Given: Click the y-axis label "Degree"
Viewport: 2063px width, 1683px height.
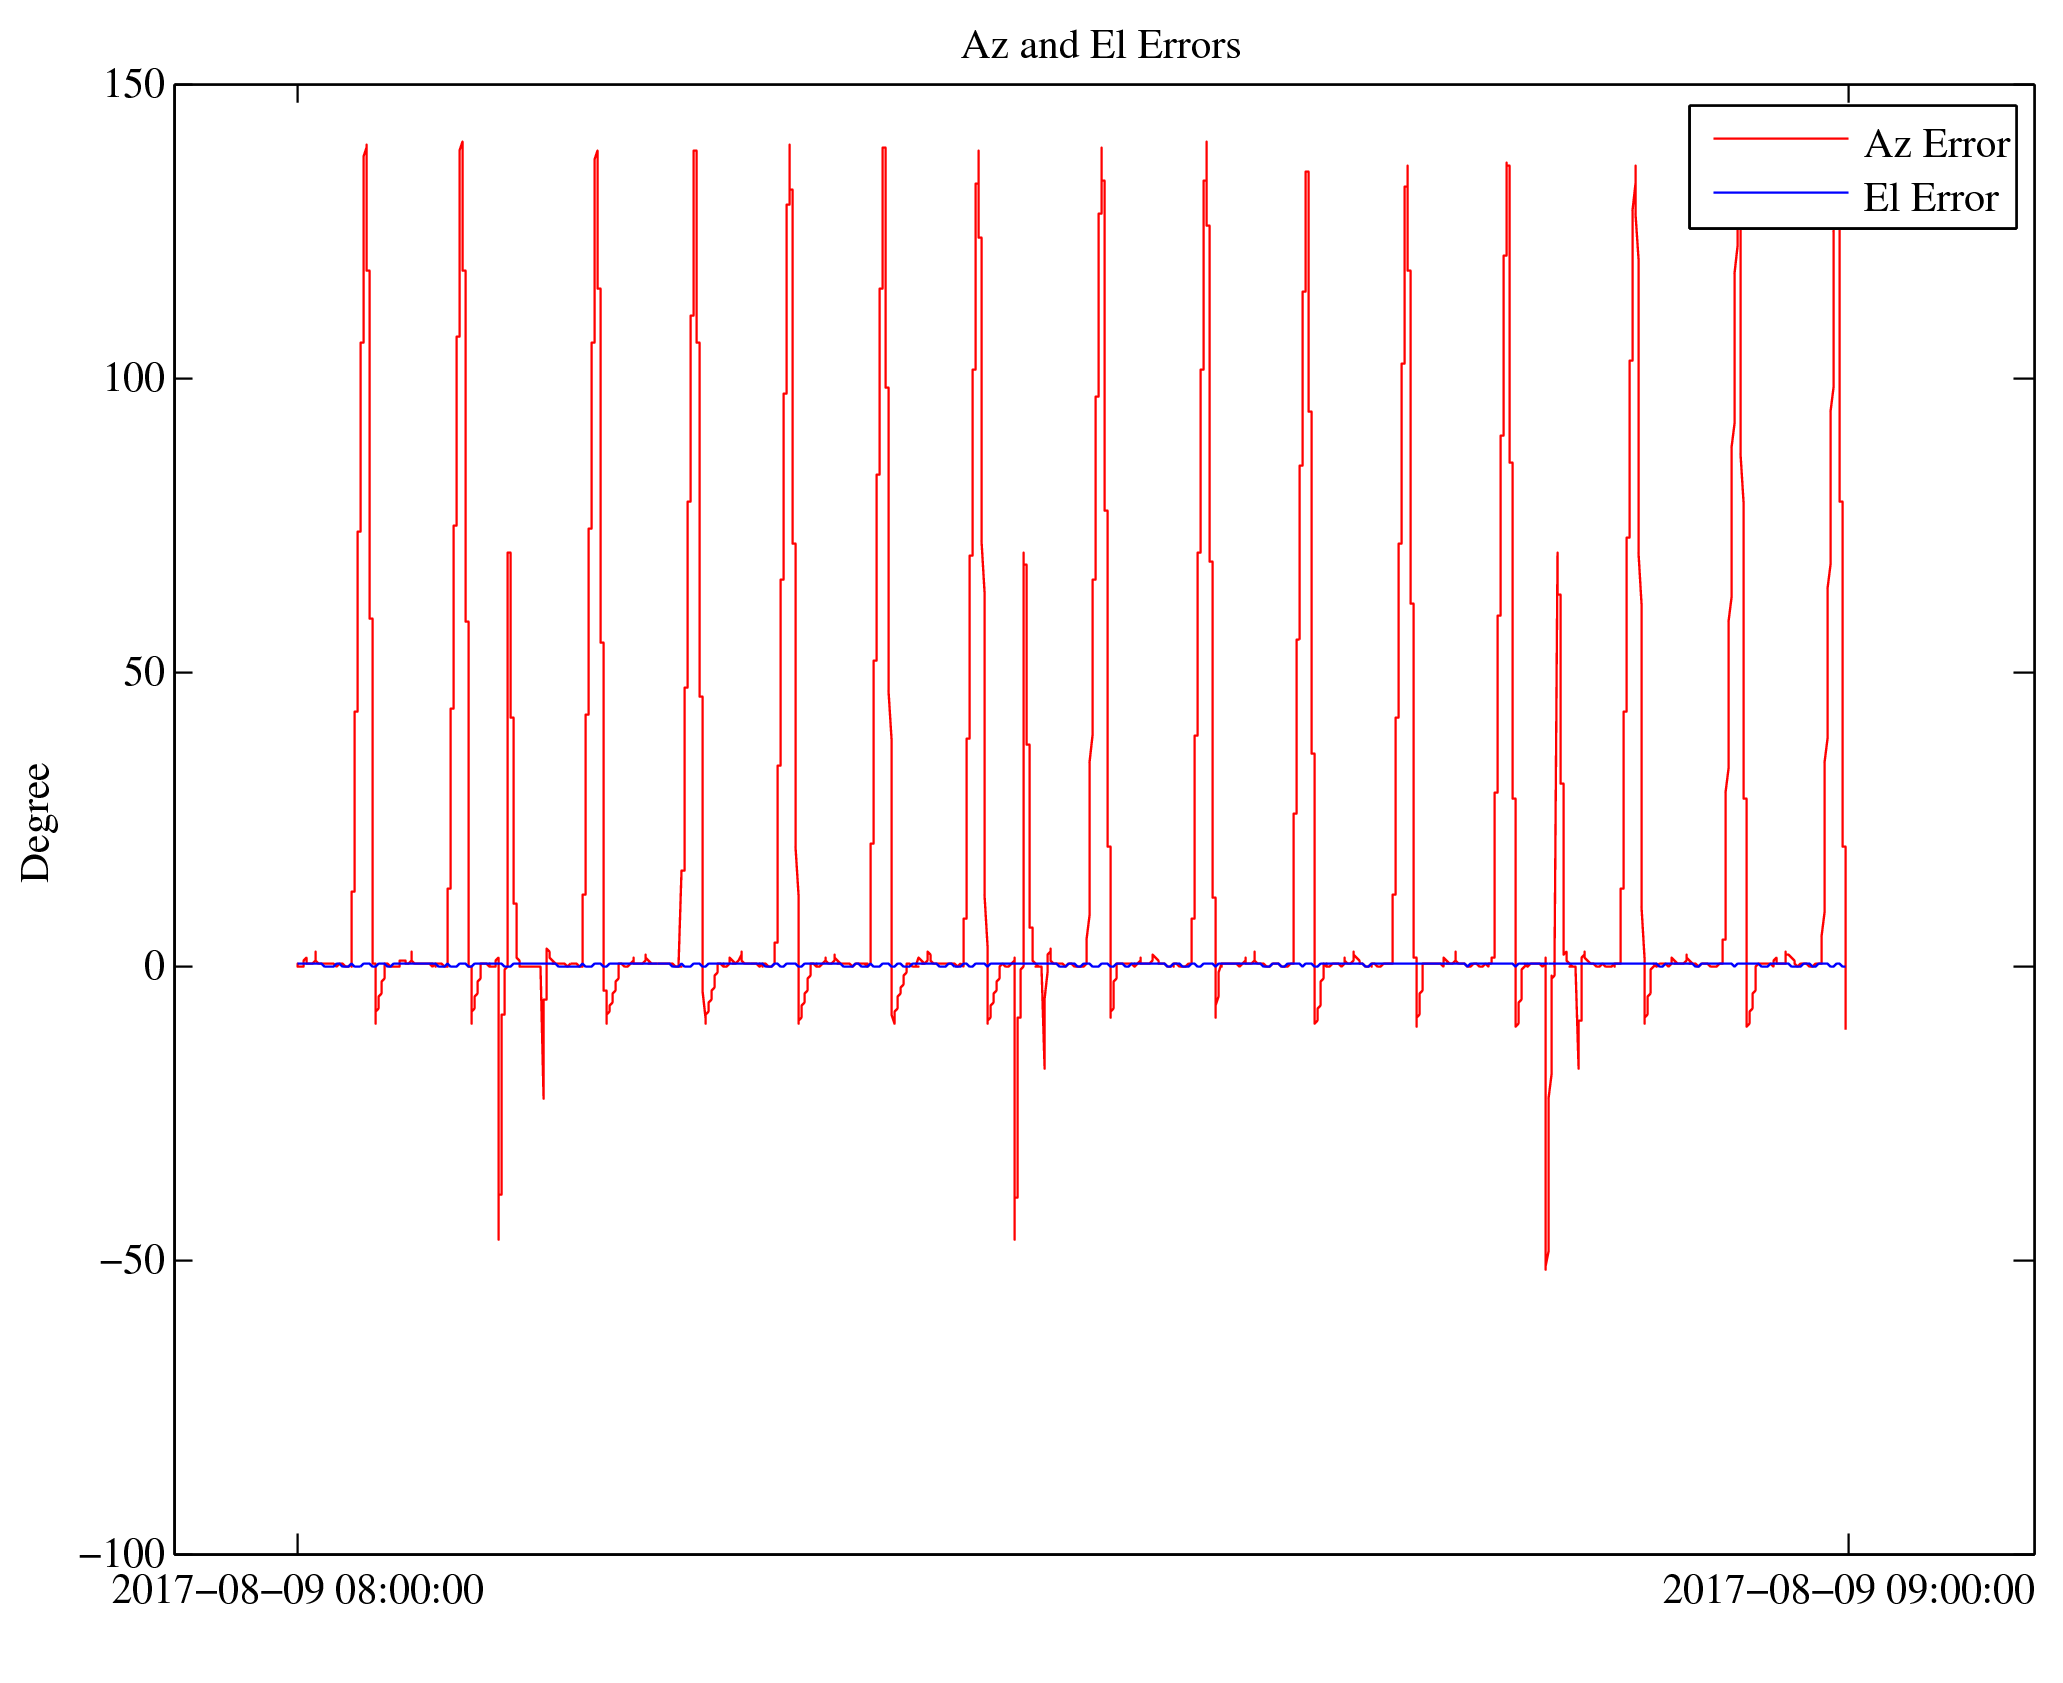Looking at the screenshot, I should pyautogui.click(x=36, y=822).
